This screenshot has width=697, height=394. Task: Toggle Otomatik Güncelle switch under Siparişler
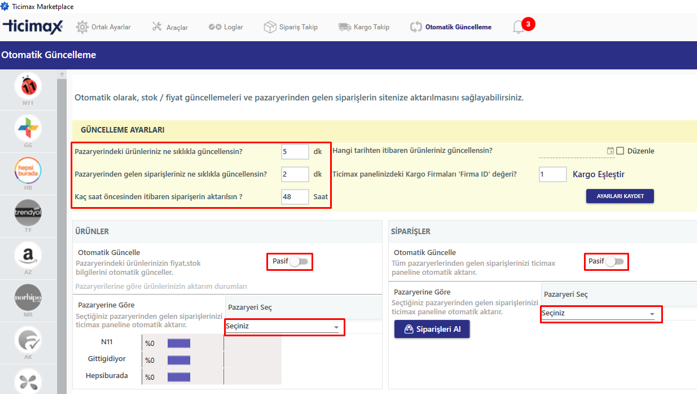click(615, 261)
